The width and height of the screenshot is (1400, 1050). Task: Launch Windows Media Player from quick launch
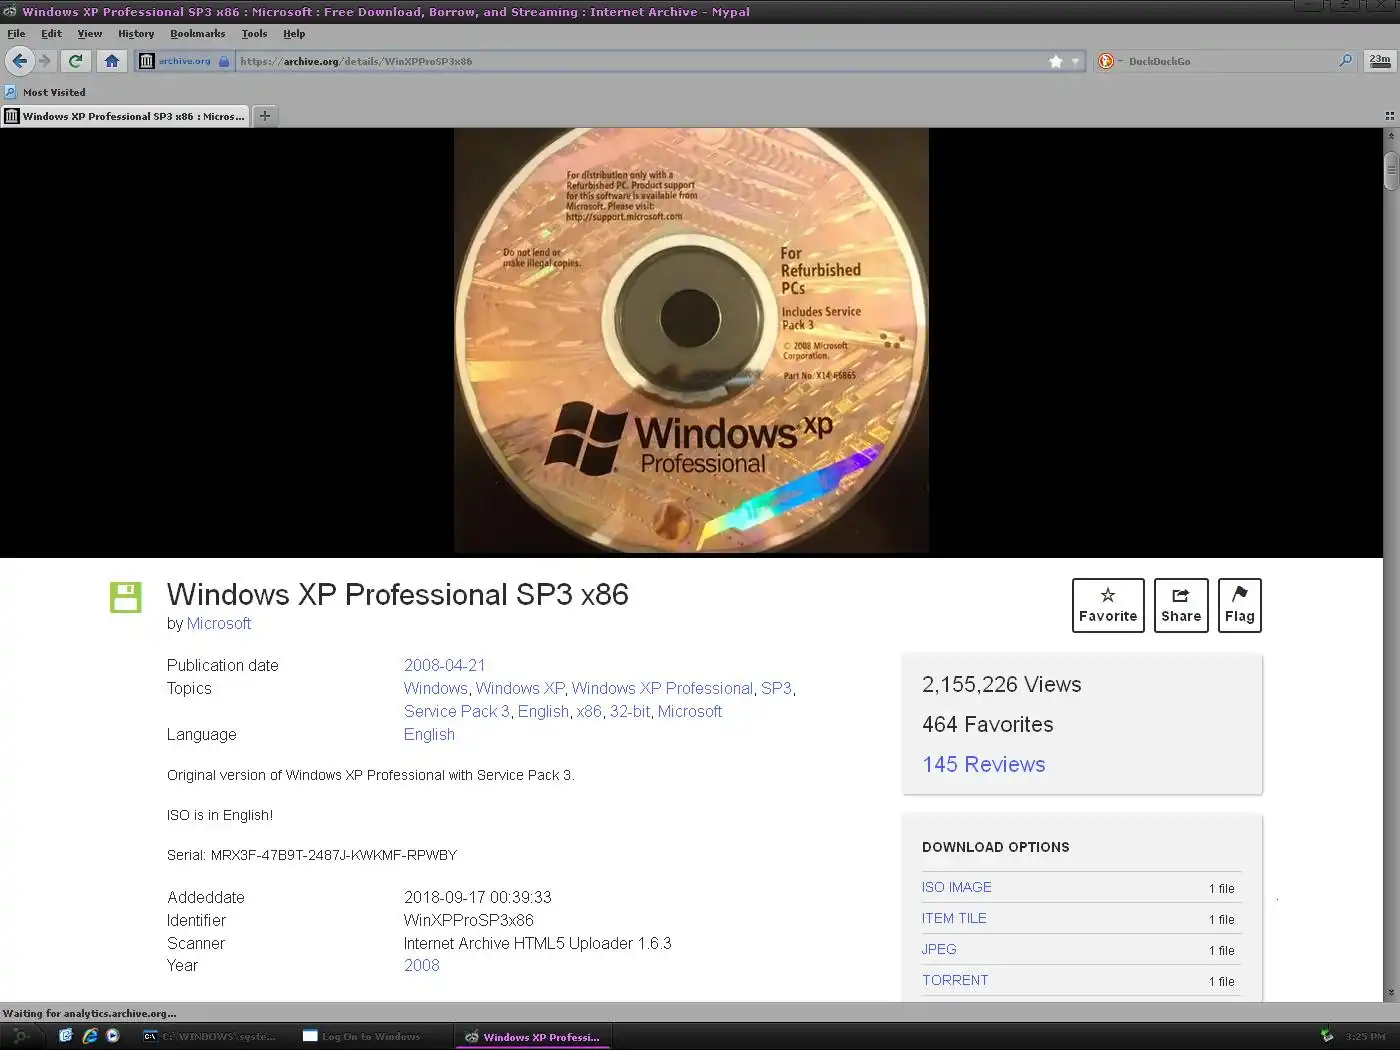(112, 1036)
